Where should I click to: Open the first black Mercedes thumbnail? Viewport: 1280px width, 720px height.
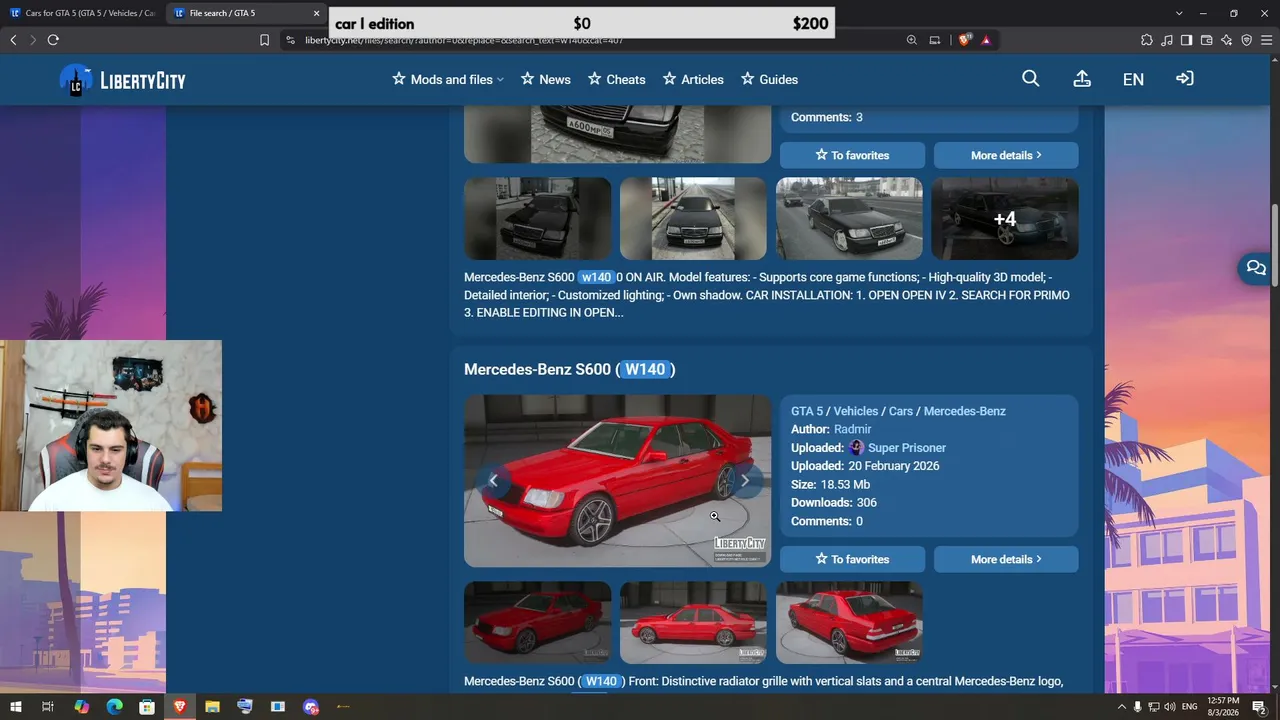coord(537,219)
